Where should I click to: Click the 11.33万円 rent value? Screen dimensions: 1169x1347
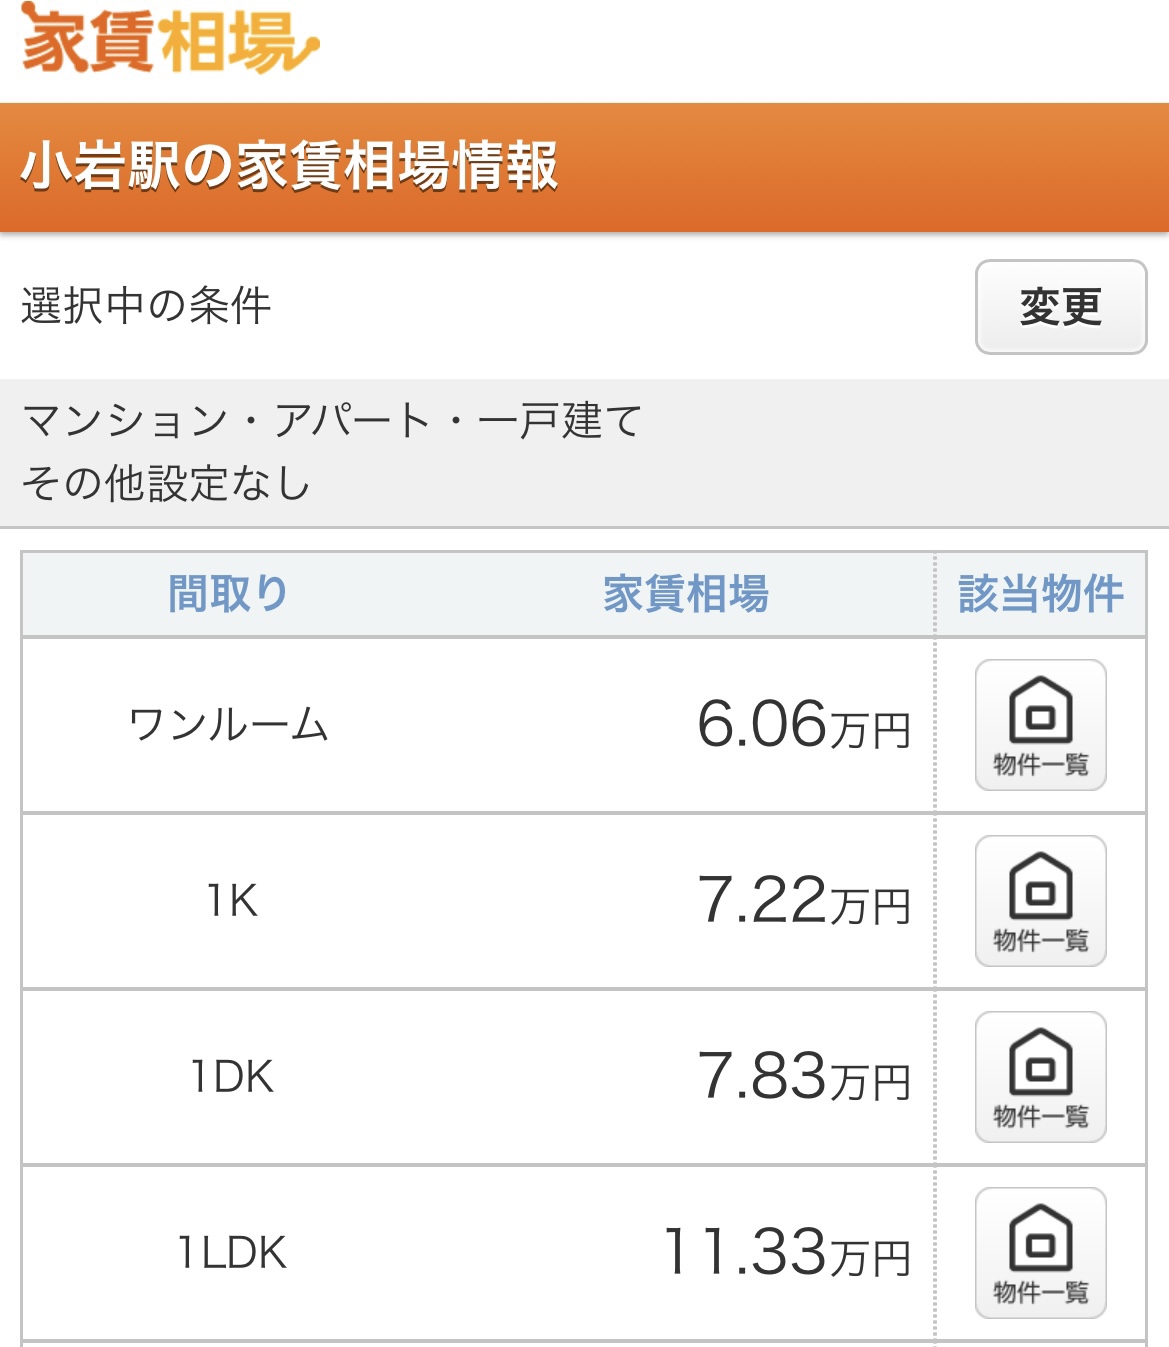(x=787, y=1253)
